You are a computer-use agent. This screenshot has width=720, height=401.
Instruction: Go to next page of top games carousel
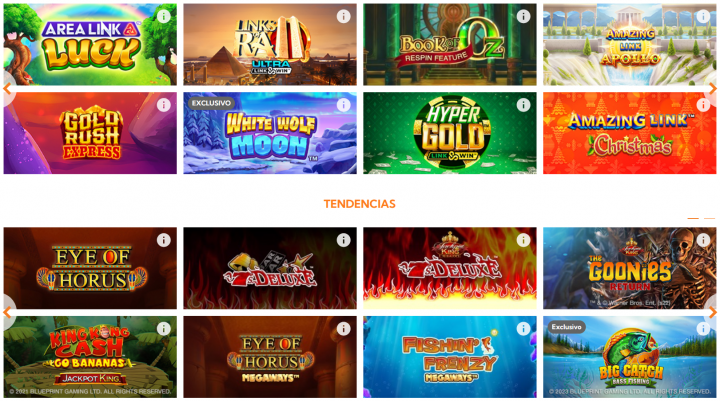point(712,89)
